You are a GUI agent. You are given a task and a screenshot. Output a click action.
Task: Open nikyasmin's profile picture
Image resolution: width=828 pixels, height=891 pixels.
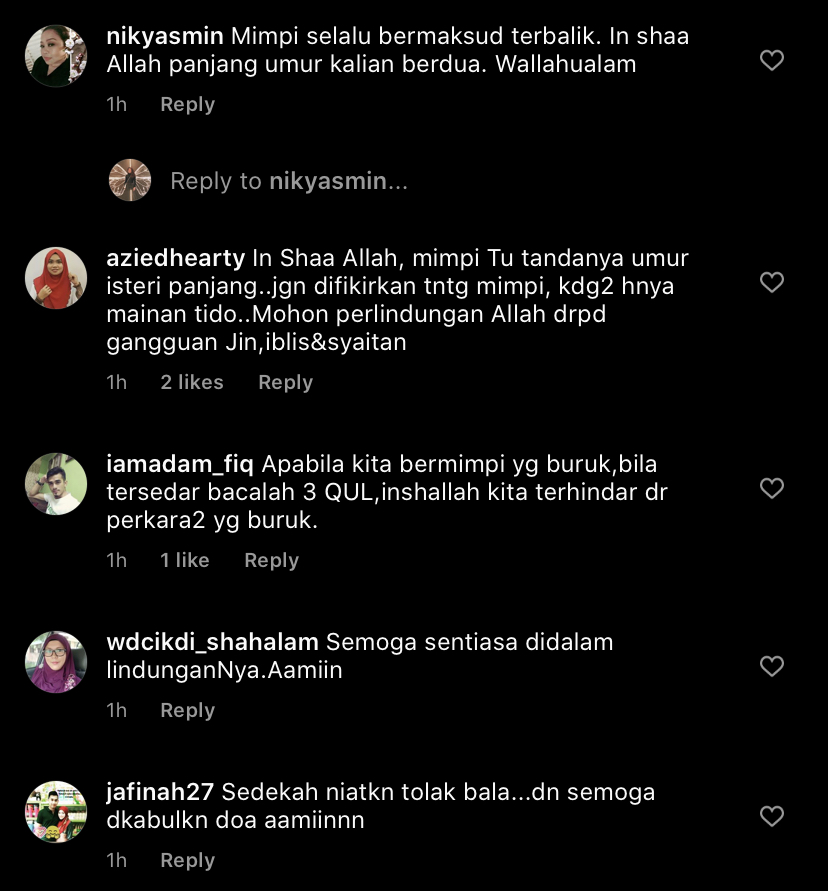click(56, 56)
